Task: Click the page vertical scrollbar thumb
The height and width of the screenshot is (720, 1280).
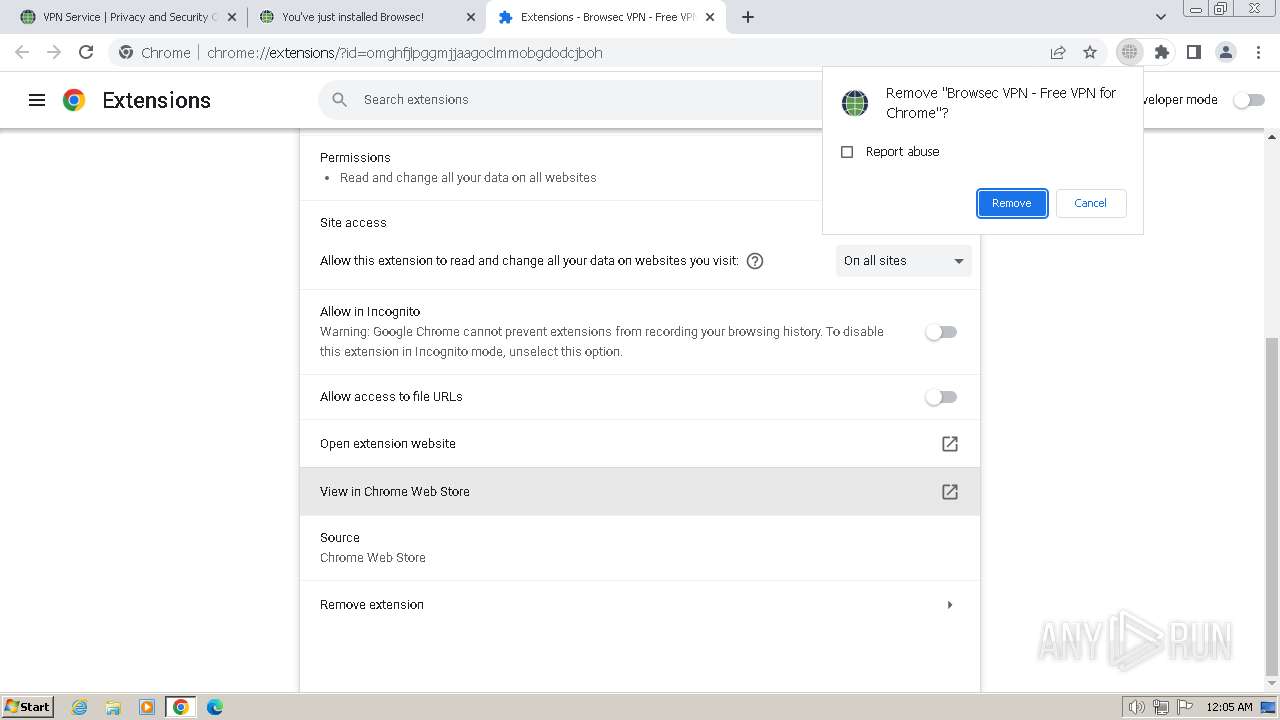Action: click(1271, 506)
